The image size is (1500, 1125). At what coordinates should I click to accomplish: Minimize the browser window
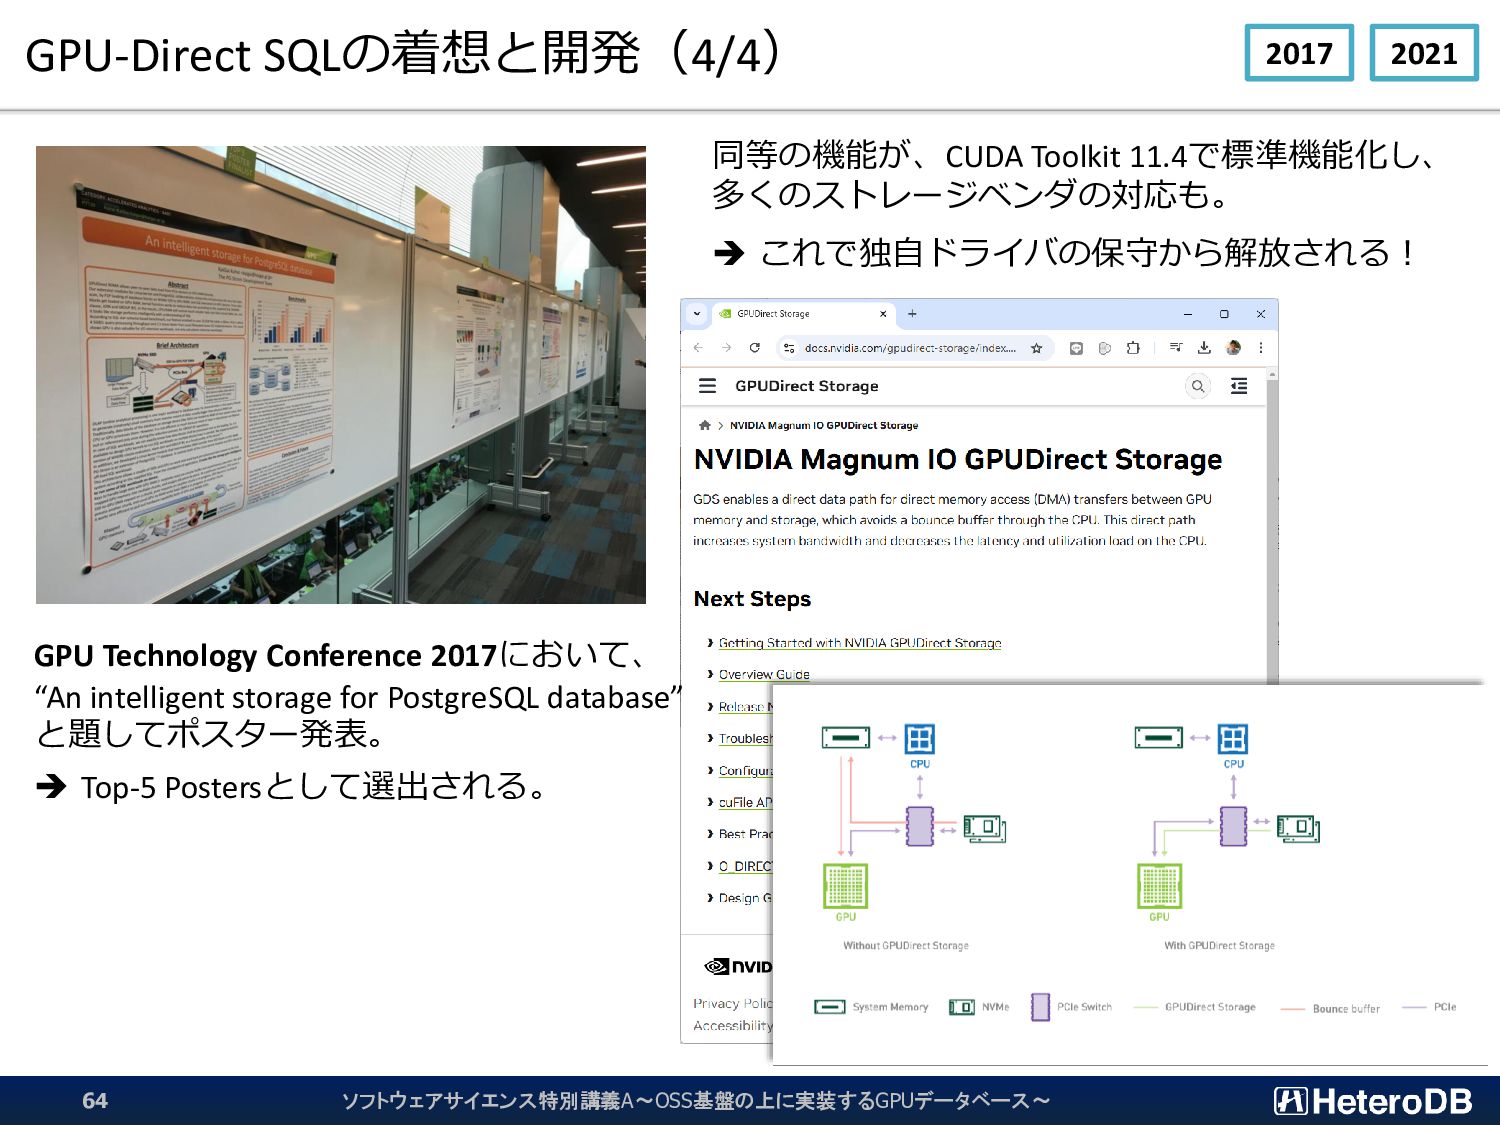1188,314
